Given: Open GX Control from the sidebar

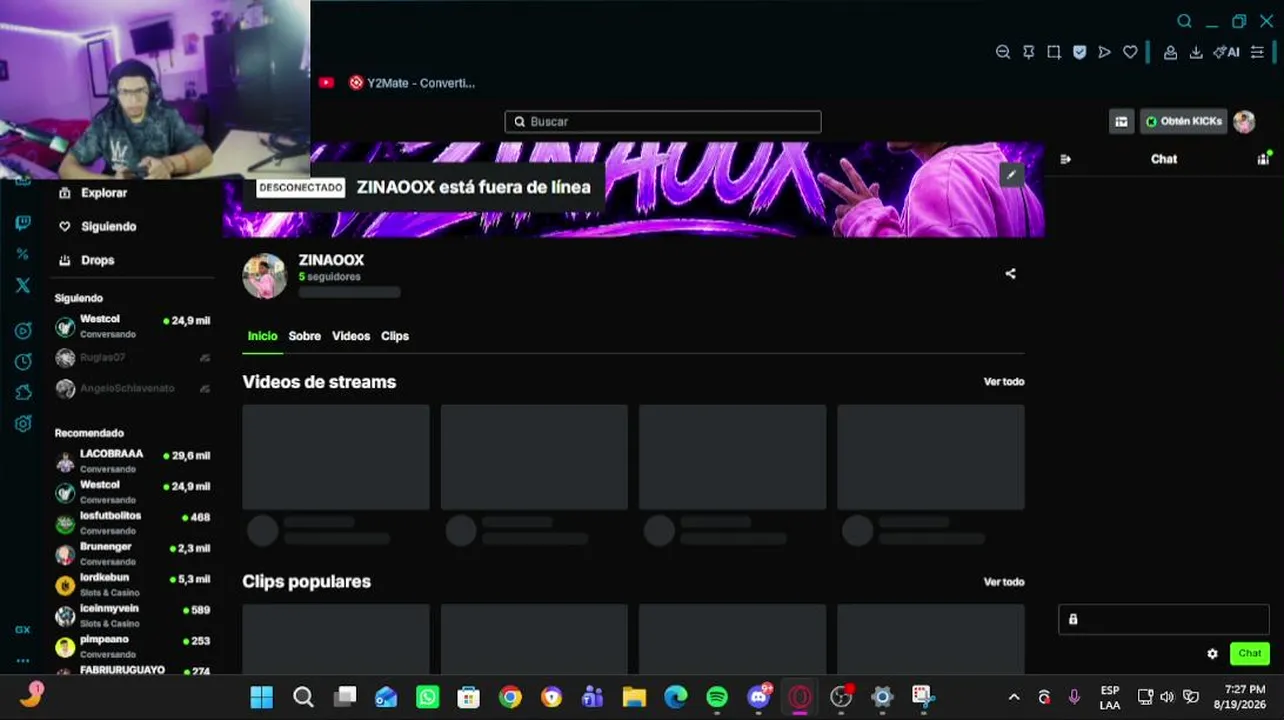Looking at the screenshot, I should (x=23, y=630).
